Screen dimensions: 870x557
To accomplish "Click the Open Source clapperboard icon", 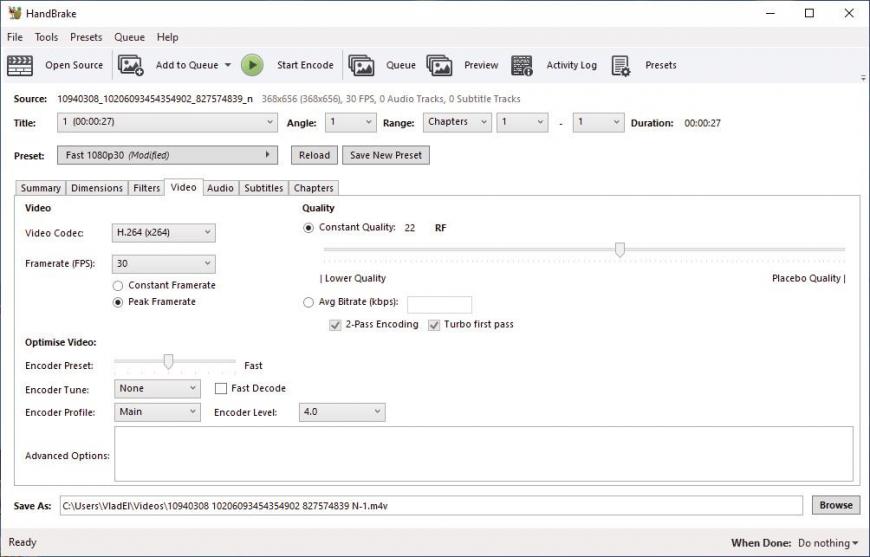I will pos(20,65).
